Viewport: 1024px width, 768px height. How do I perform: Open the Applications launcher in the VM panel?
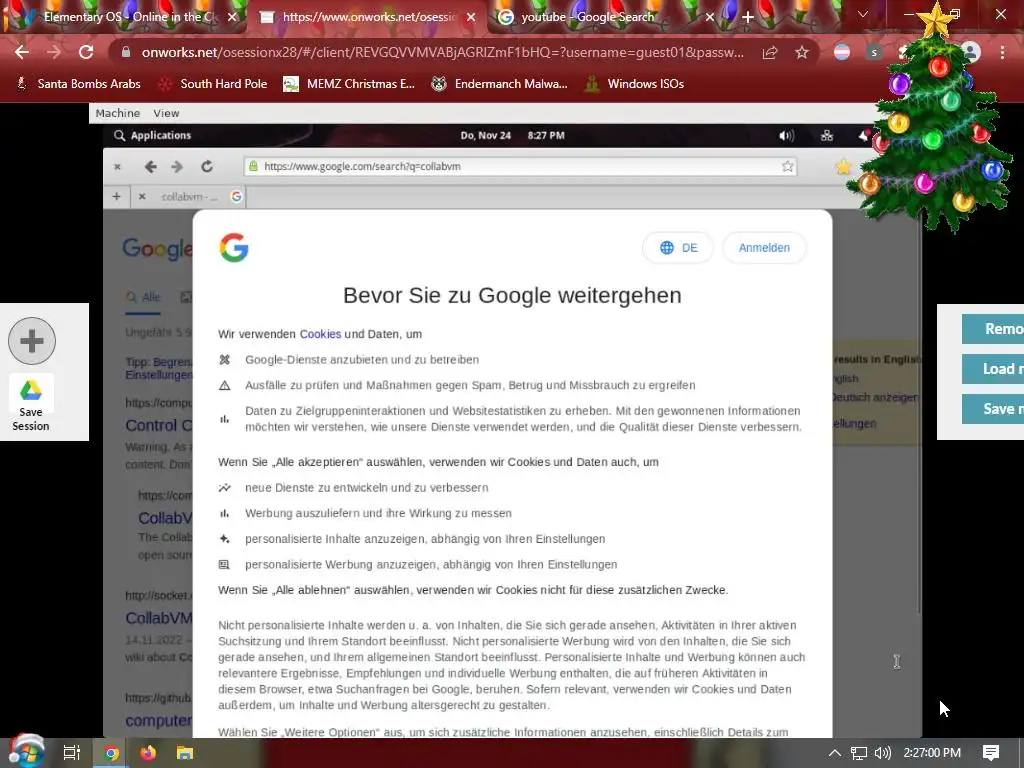tap(152, 135)
